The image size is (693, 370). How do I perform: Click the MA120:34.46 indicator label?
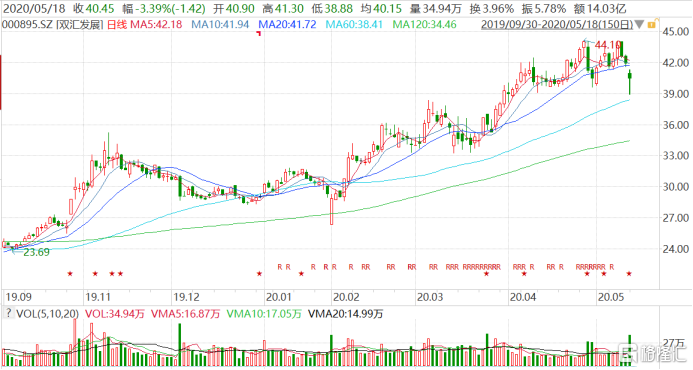pos(424,24)
